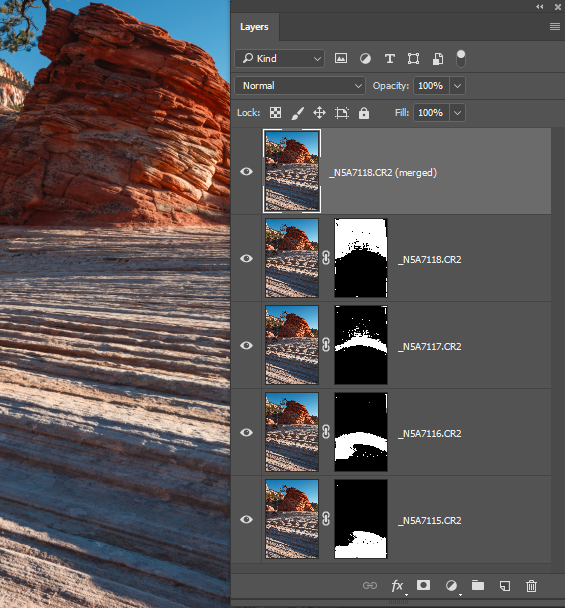Filter for shape layers icon
The width and height of the screenshot is (565, 608).
(x=413, y=59)
